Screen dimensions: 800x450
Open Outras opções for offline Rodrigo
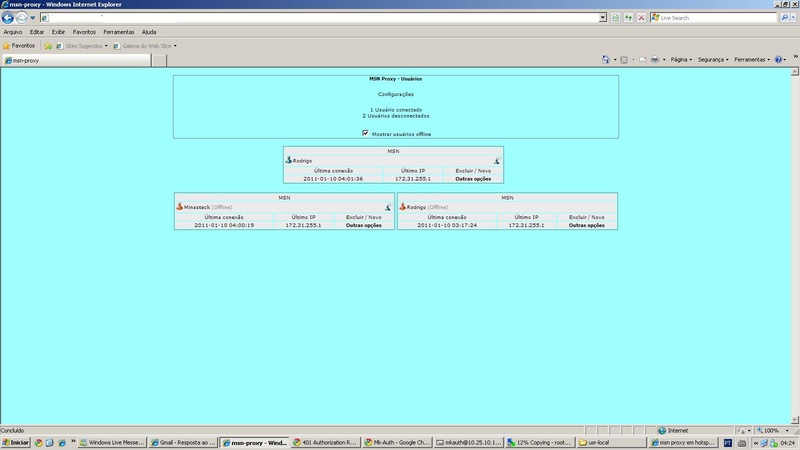[587, 225]
